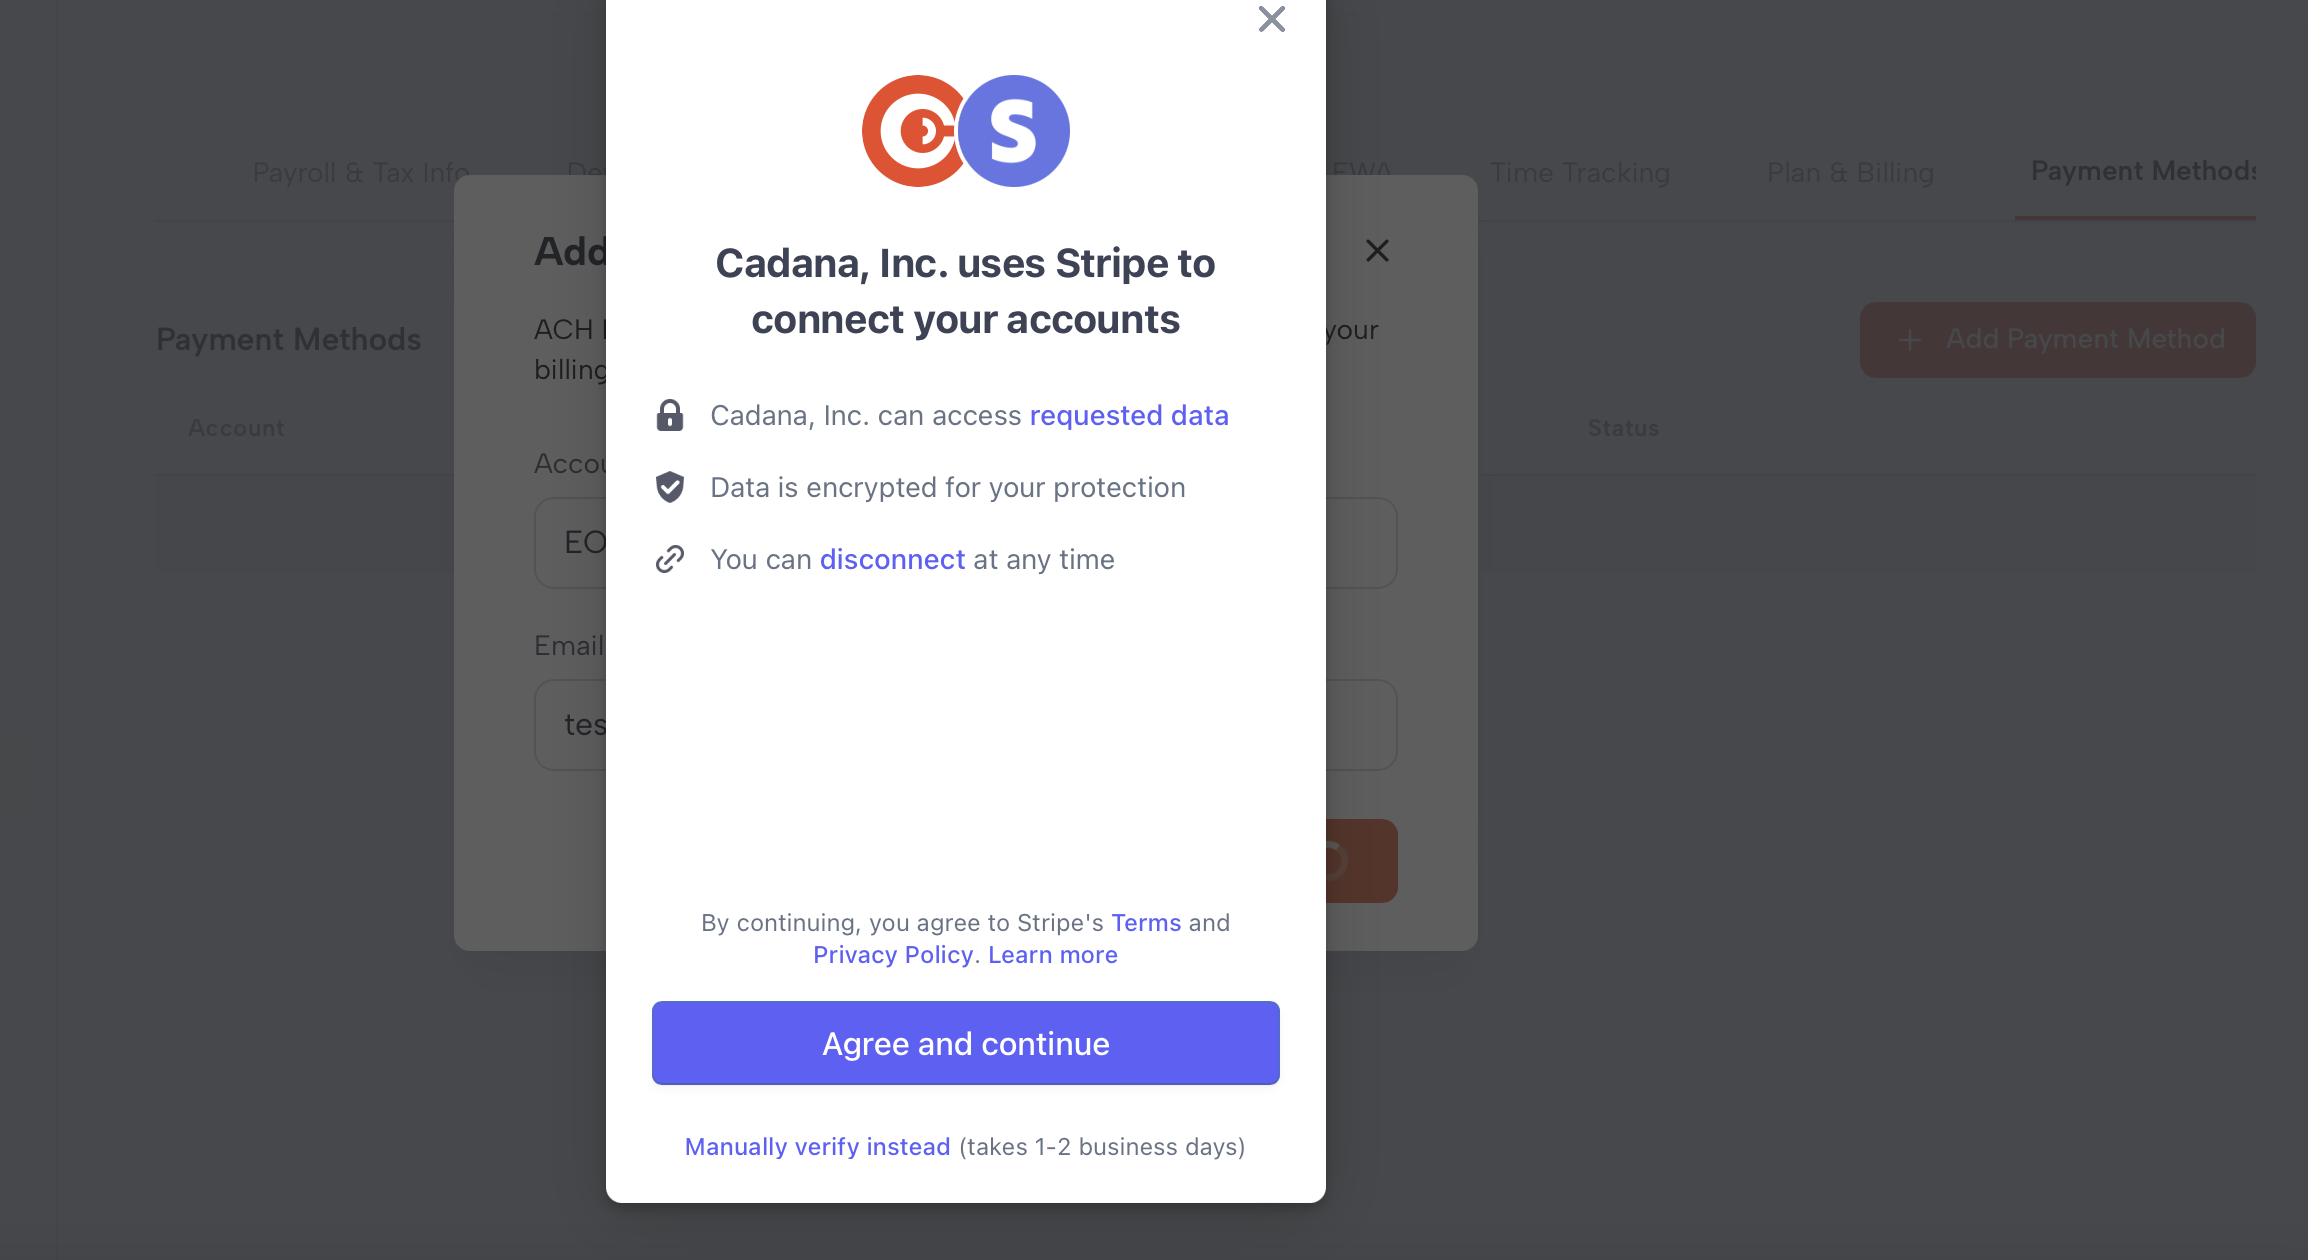Click the shield checkmark encryption icon

tap(670, 487)
